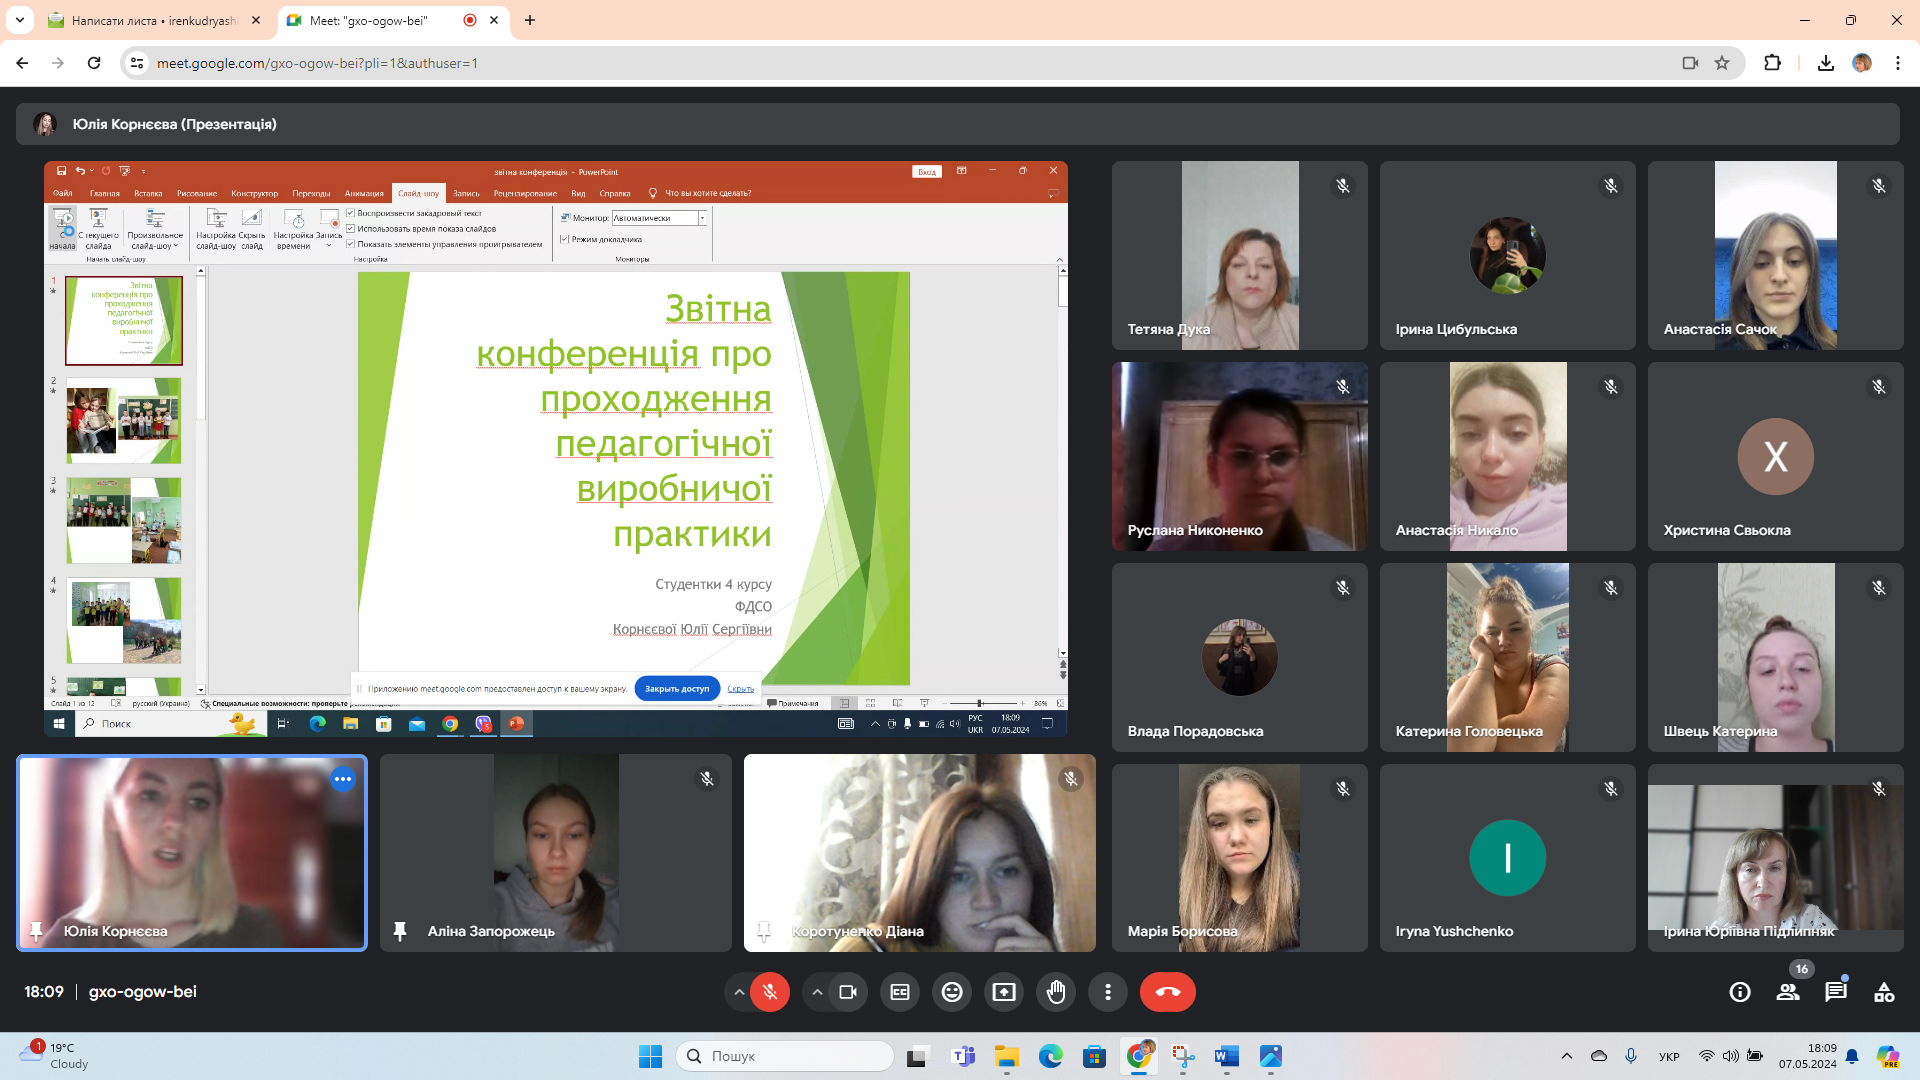Expand video settings arrow beside camera
The image size is (1920, 1080).
(817, 992)
